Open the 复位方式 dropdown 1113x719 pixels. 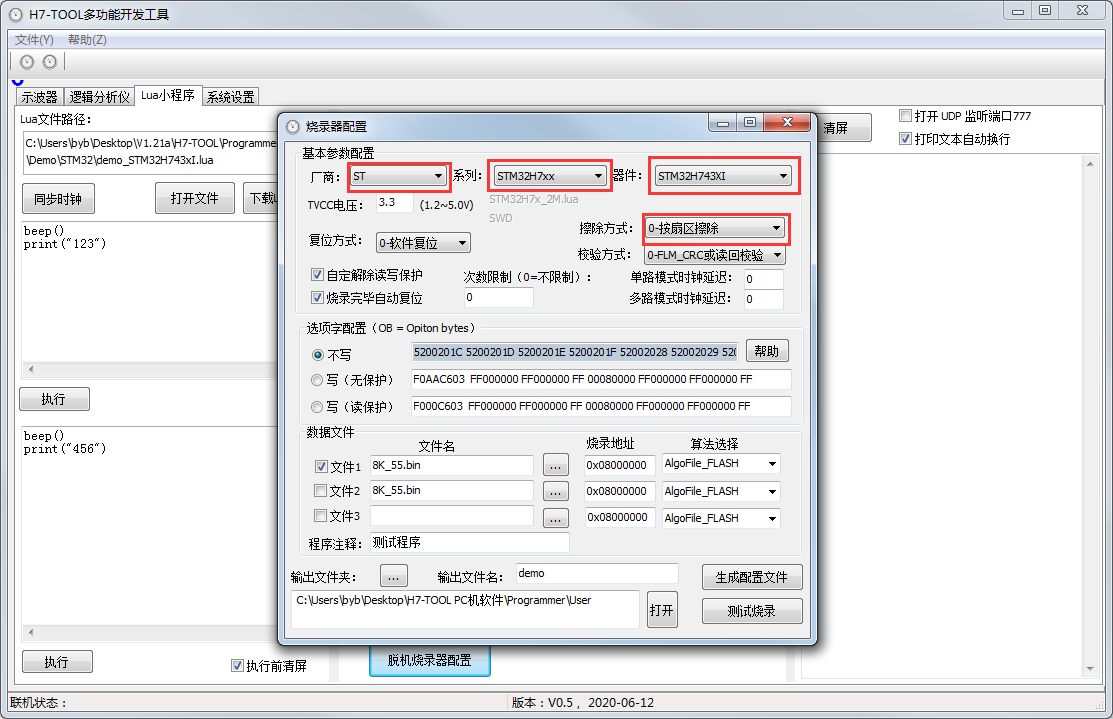(x=423, y=243)
